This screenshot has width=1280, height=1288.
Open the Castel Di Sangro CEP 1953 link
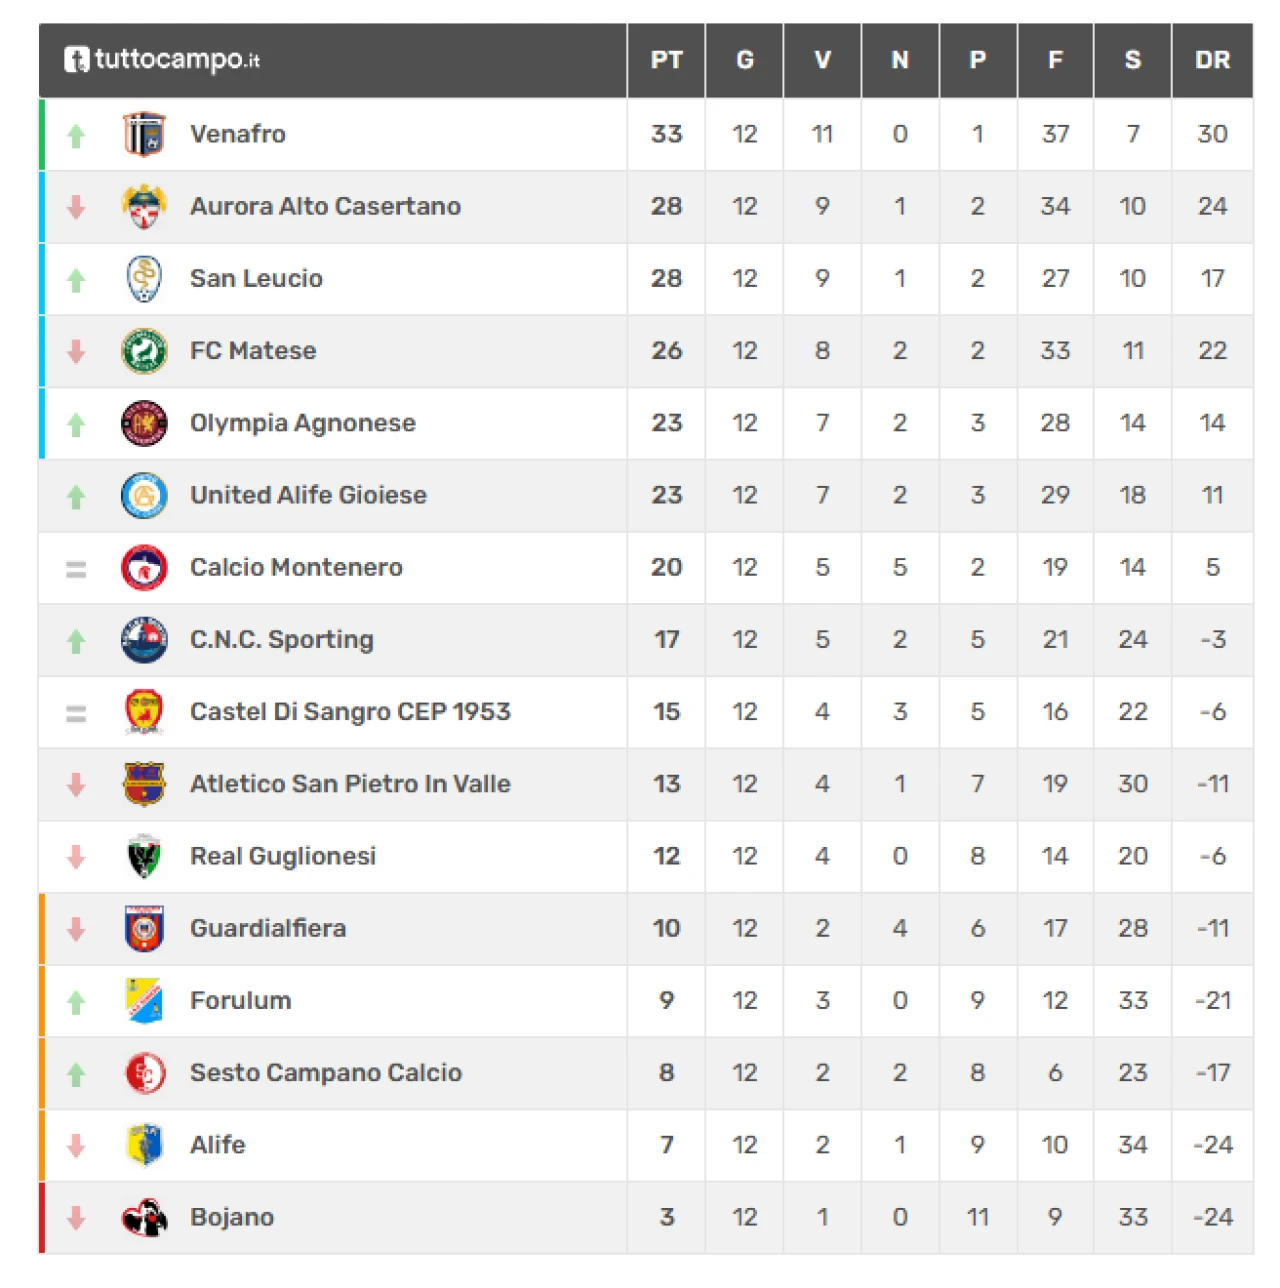point(350,712)
